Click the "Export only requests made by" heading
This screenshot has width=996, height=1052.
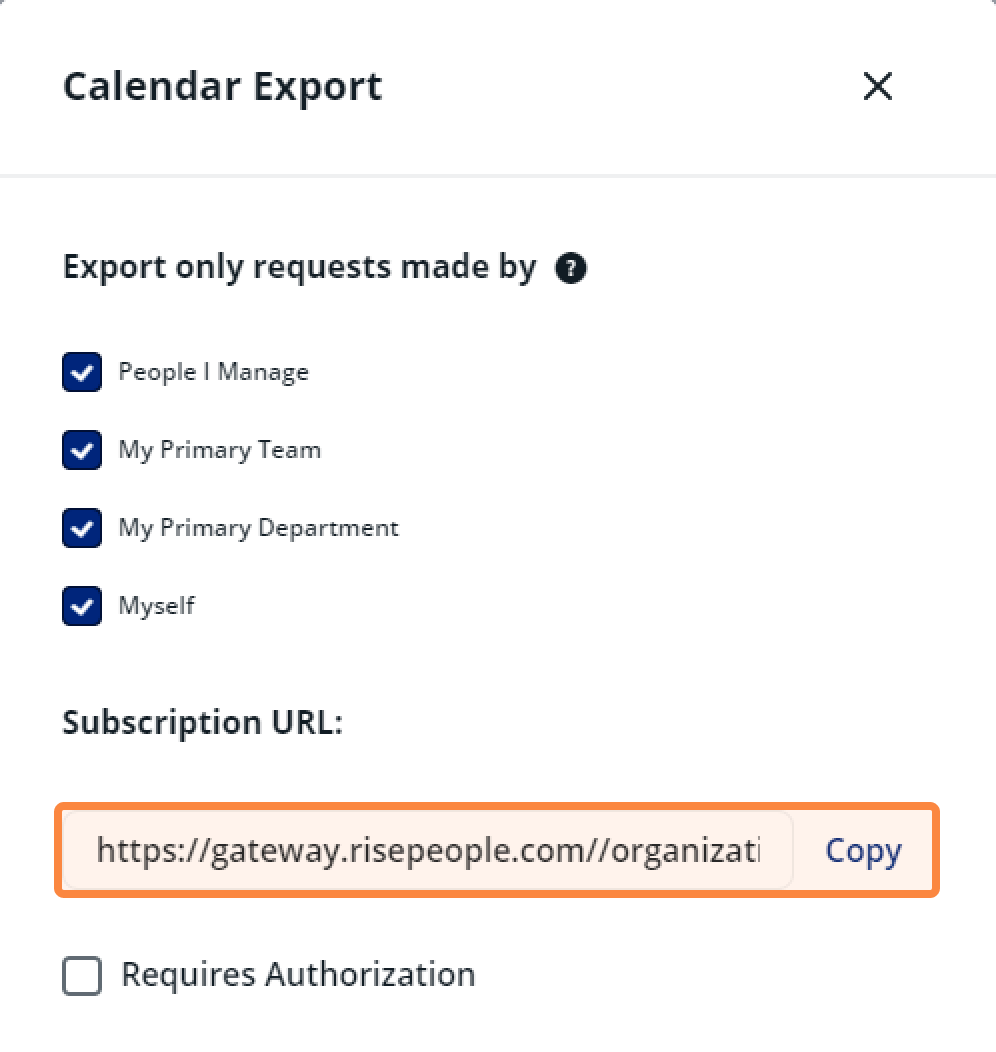click(299, 268)
